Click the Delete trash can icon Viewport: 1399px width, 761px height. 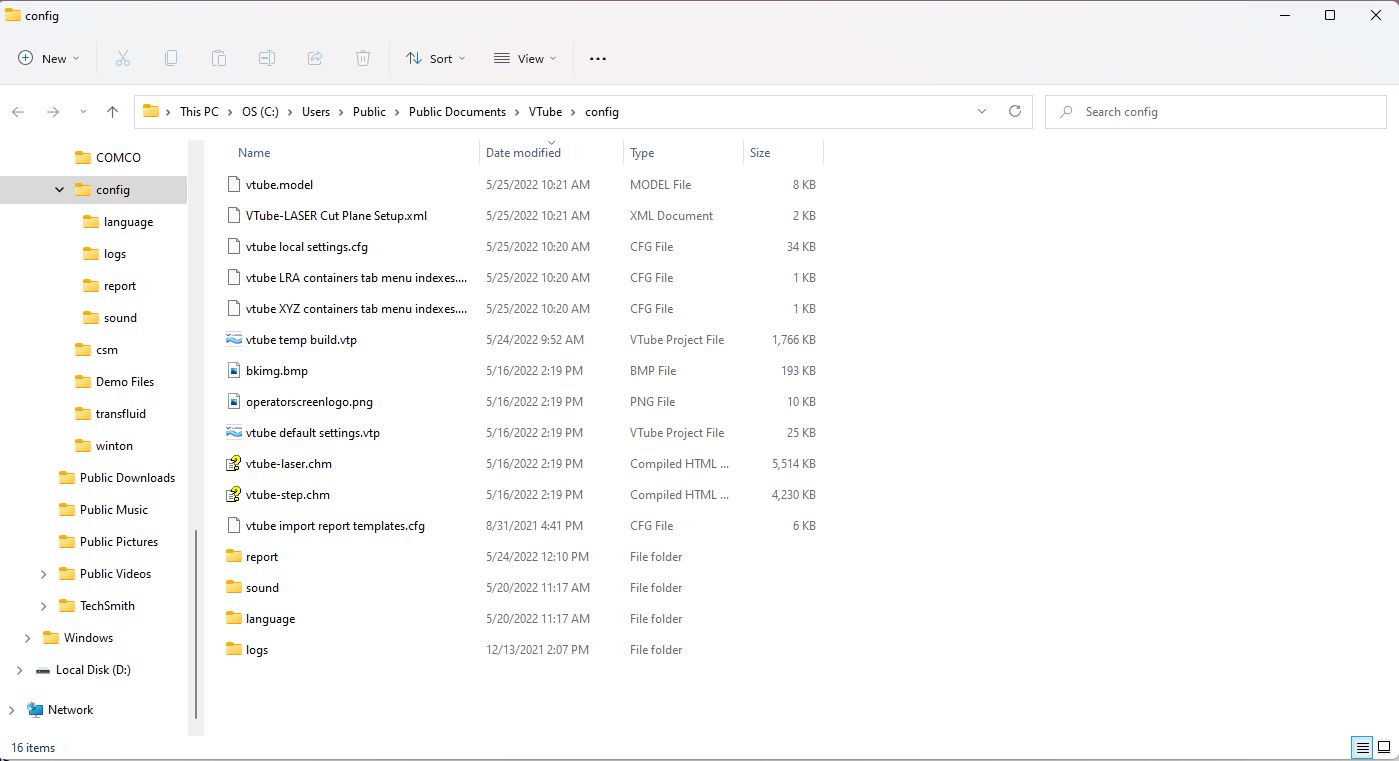363,59
